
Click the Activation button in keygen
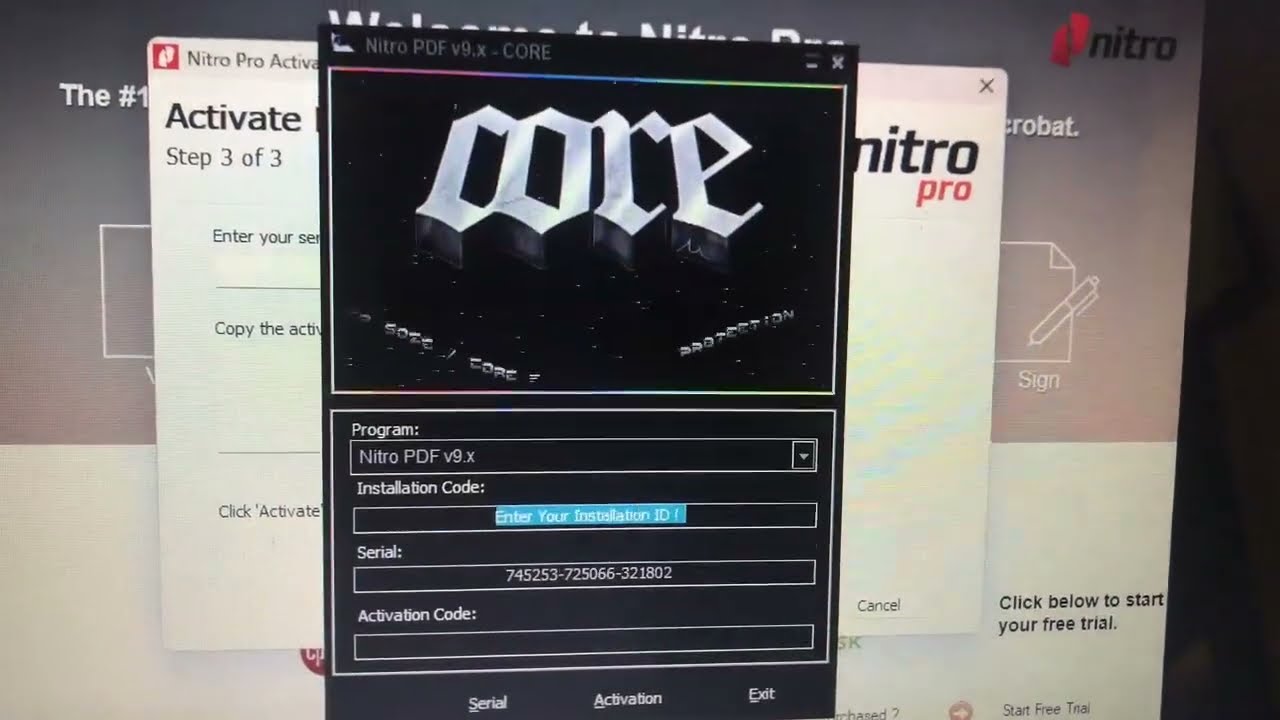coord(627,699)
